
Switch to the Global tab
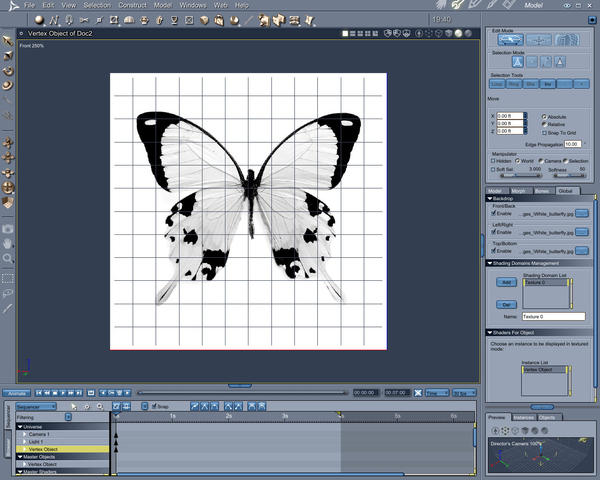tap(566, 191)
